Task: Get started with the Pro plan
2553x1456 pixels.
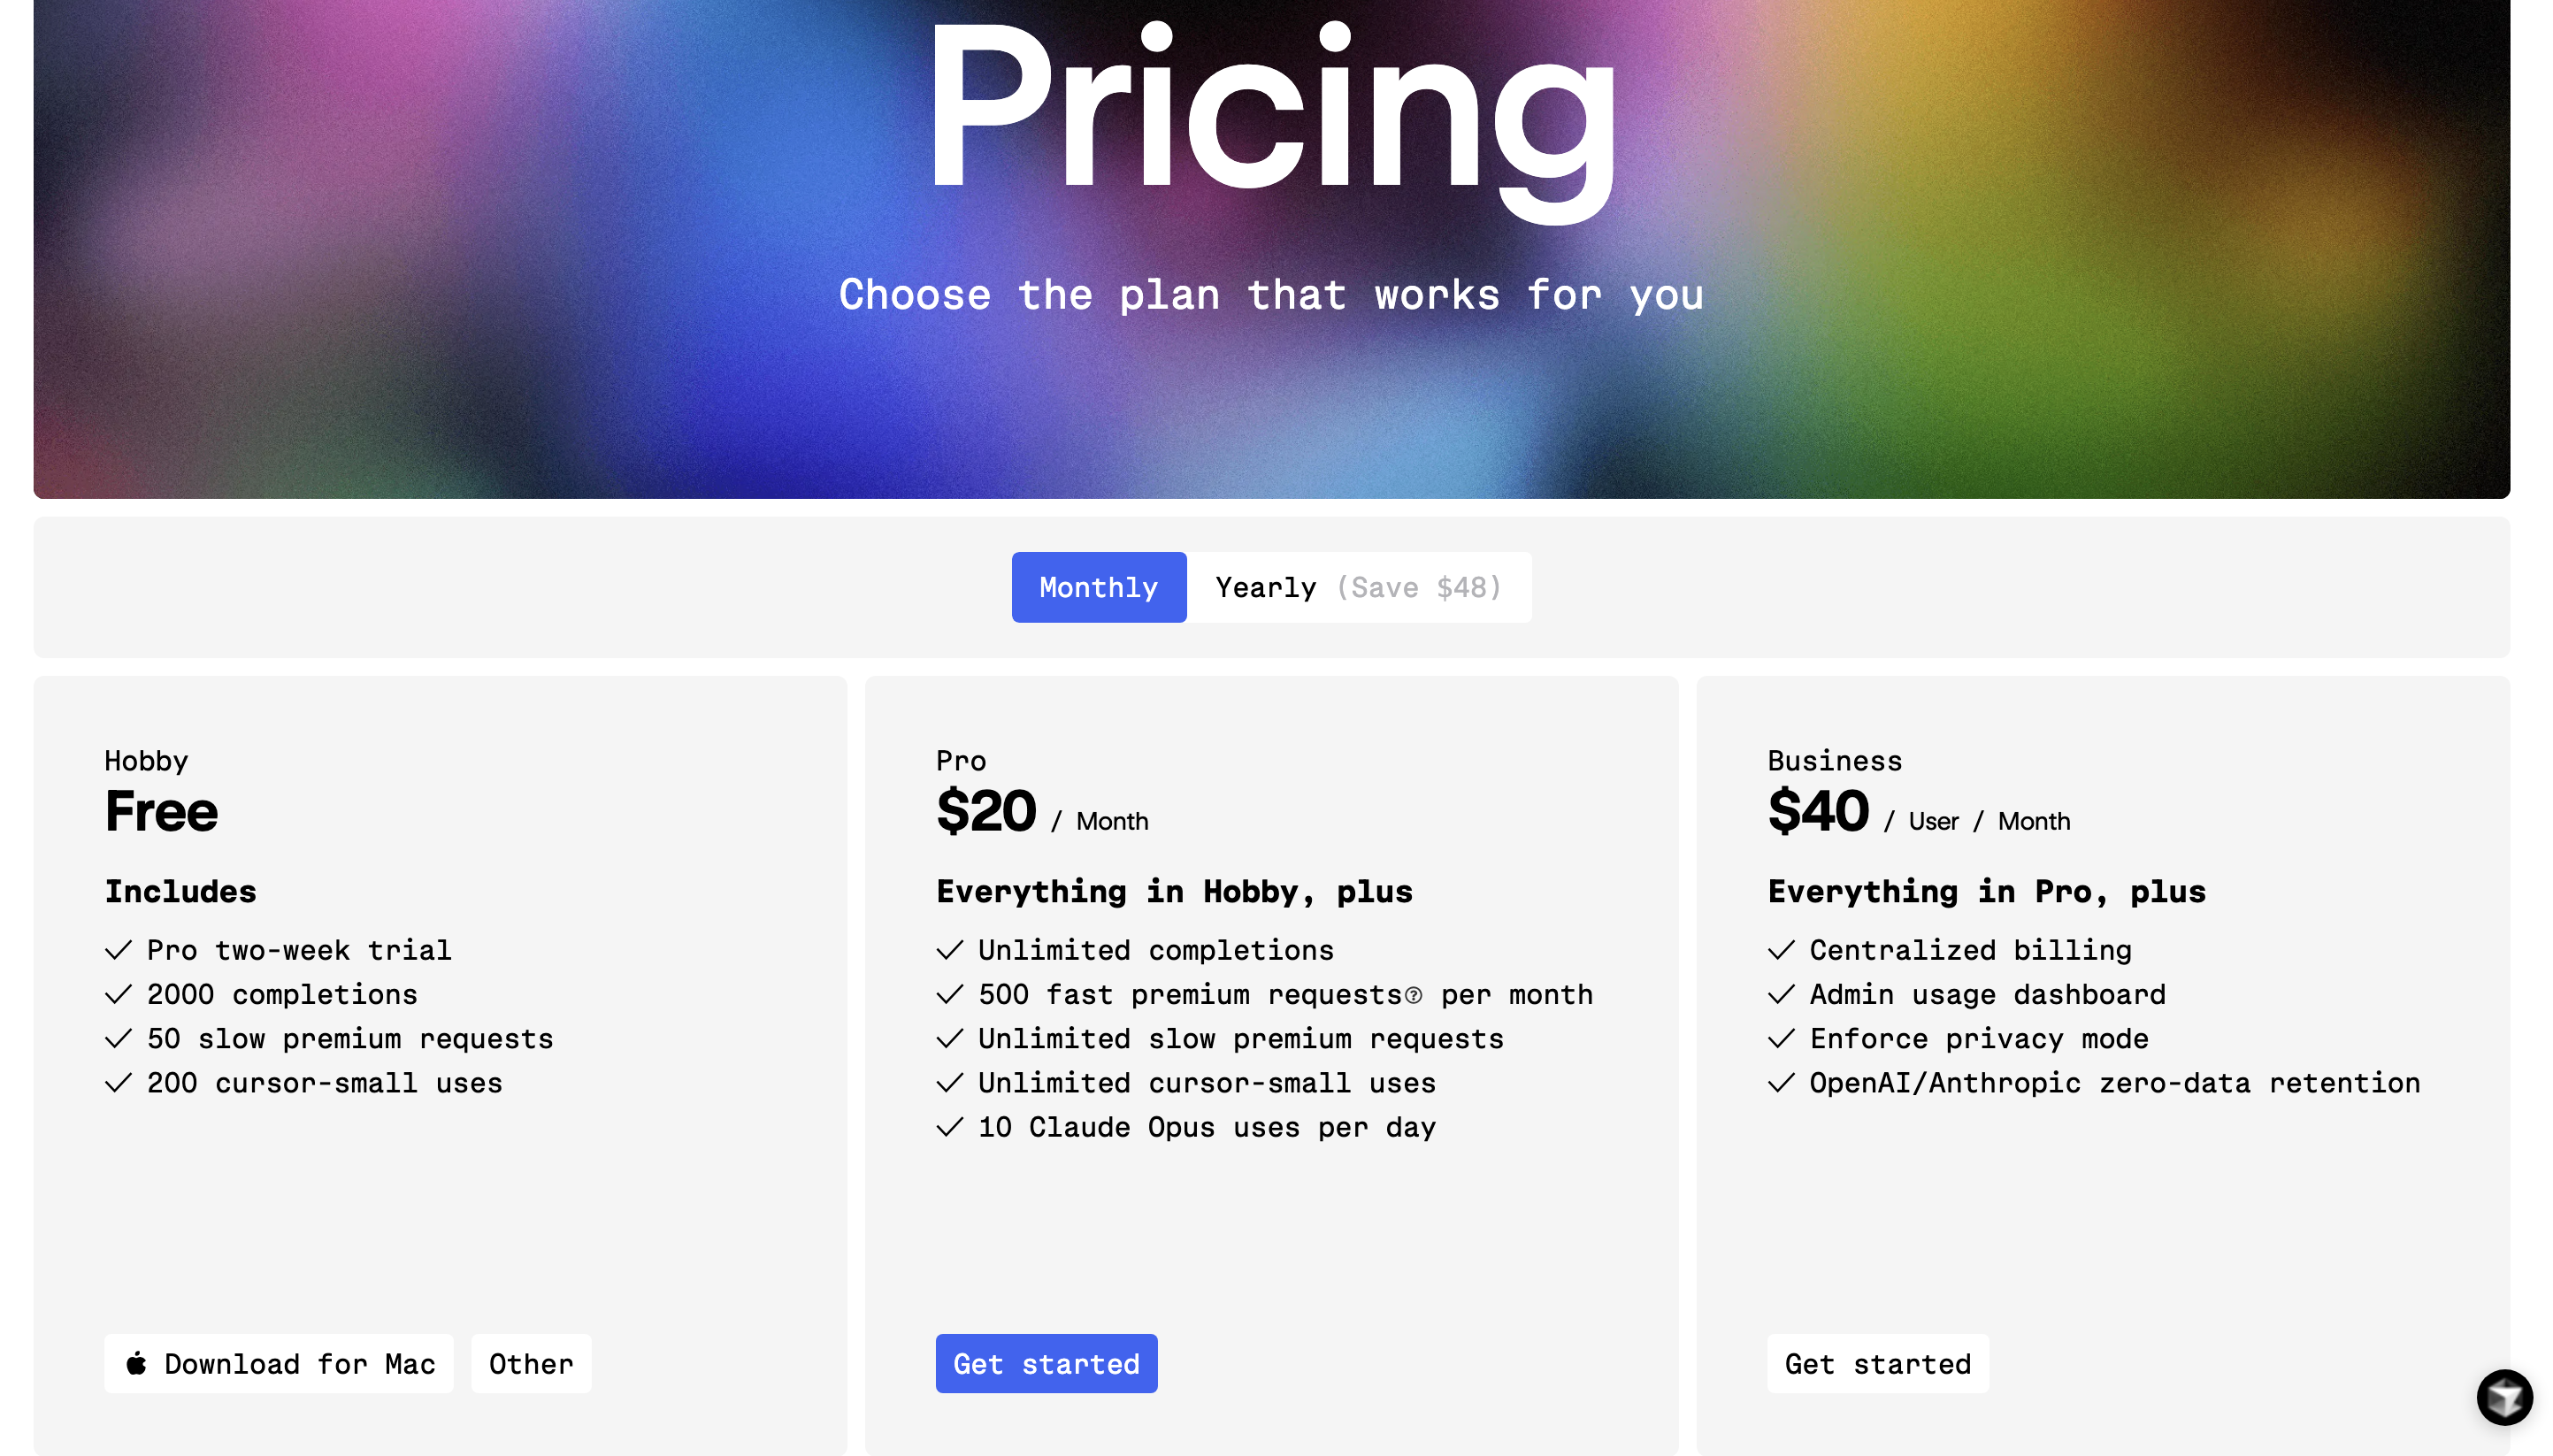Action: (1046, 1363)
